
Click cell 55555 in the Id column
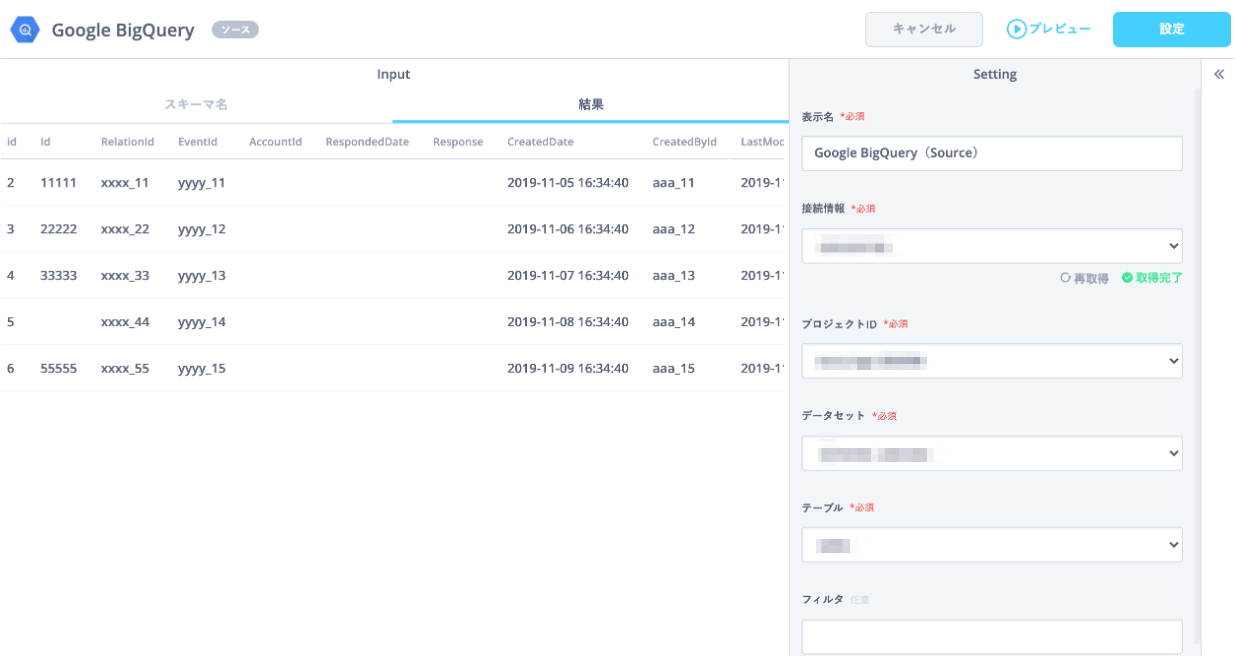pos(58,368)
